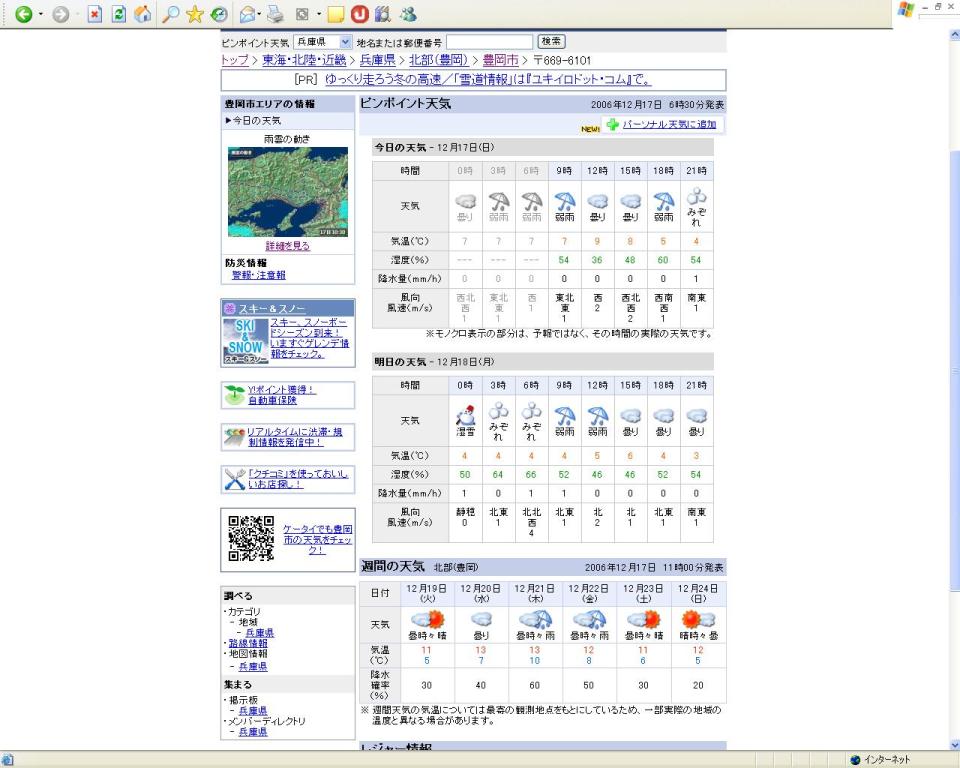Open the 警報・注意報 link
Image resolution: width=960 pixels, height=768 pixels.
[x=258, y=275]
